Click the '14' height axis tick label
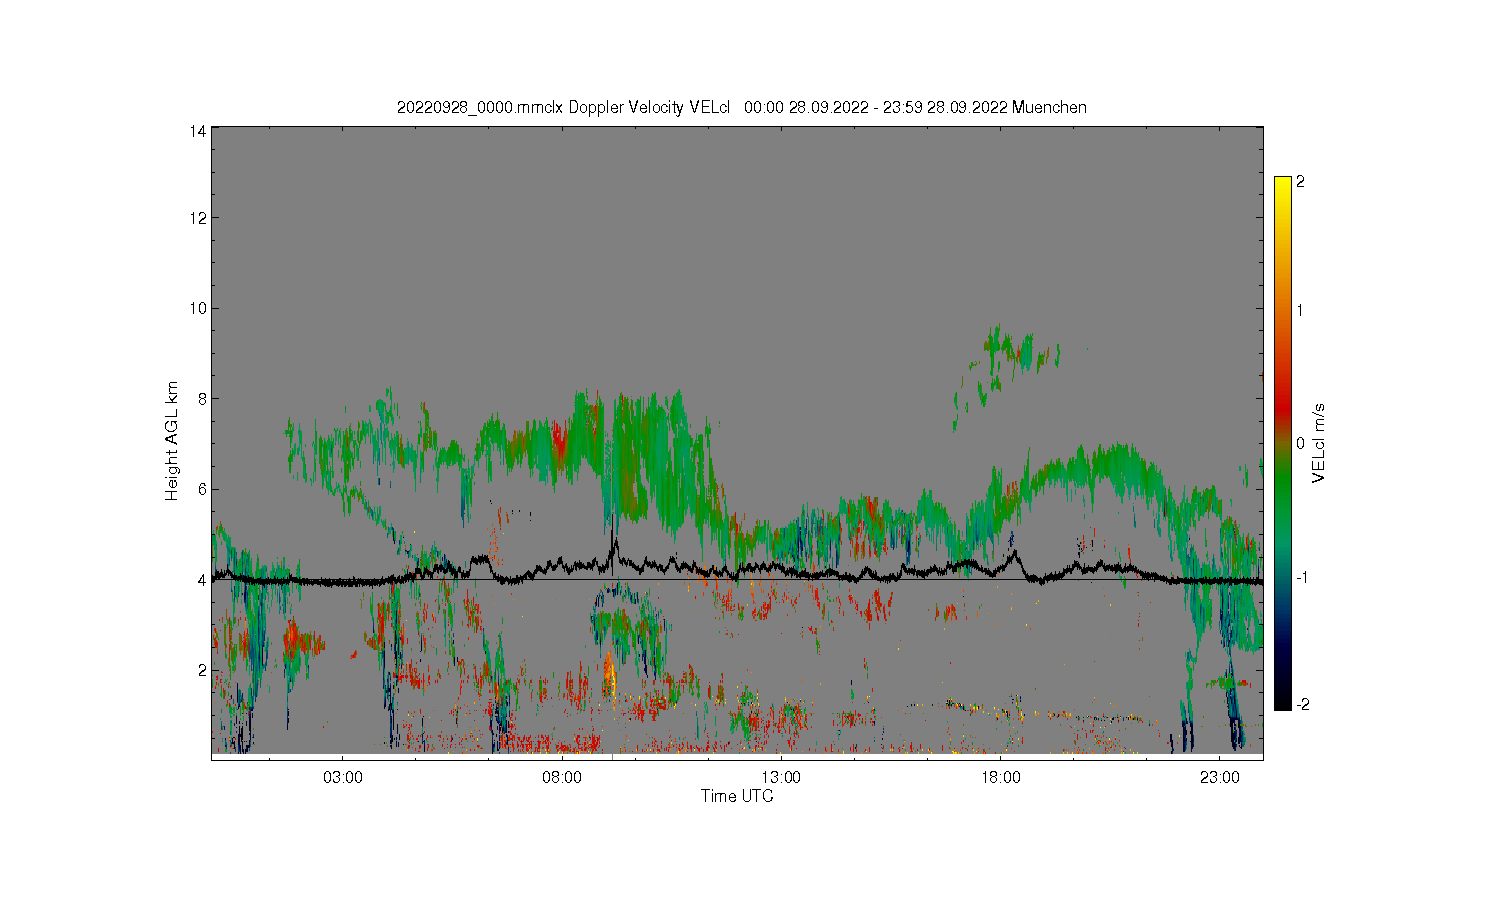Viewport: 1500px width, 900px height. (x=198, y=131)
